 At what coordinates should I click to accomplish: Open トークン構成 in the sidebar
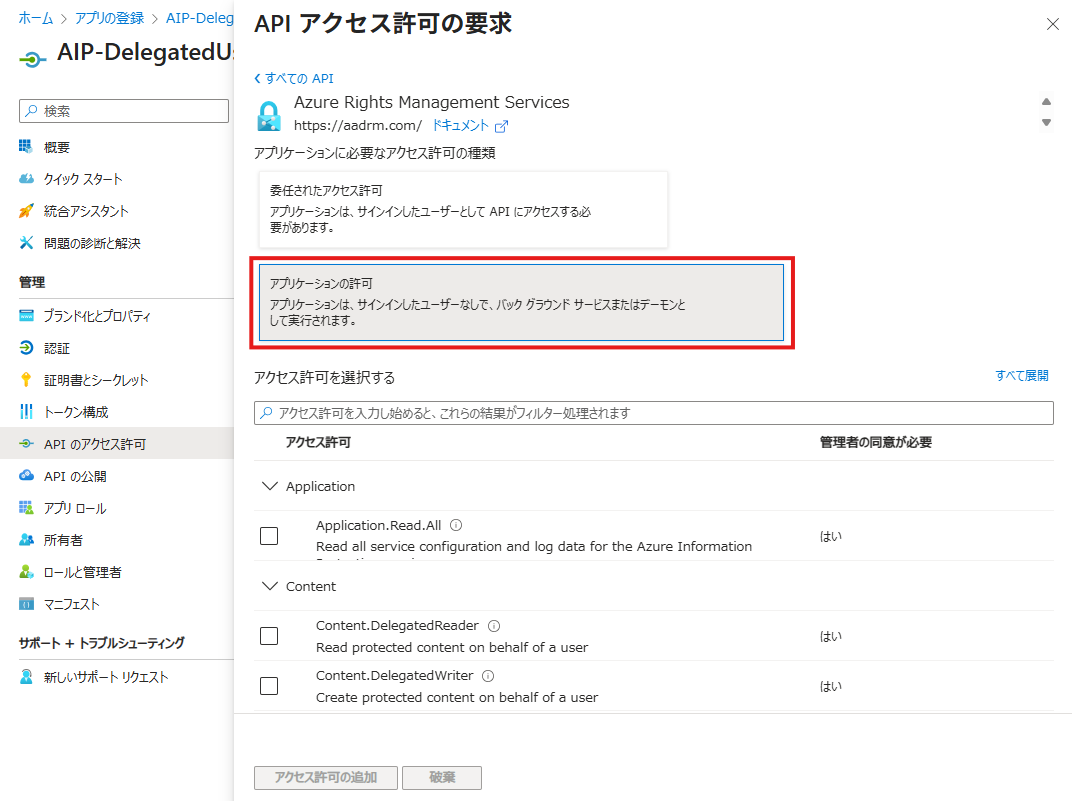click(76, 412)
